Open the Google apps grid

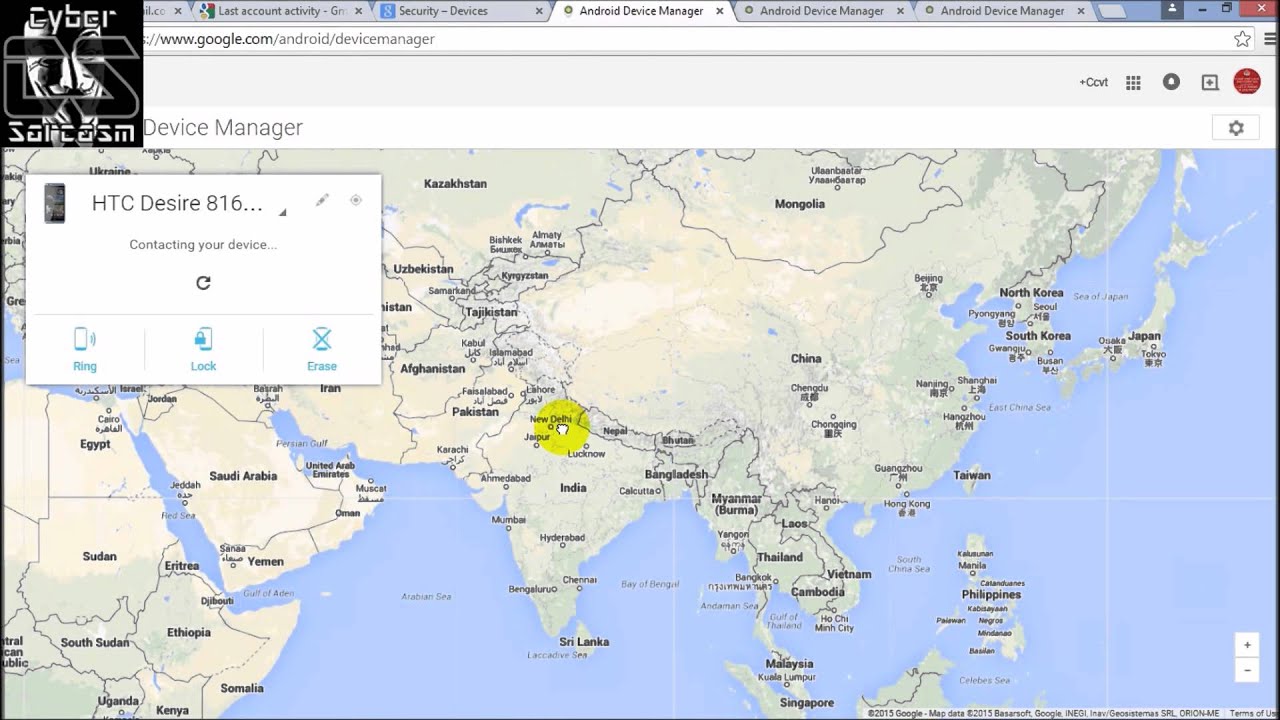point(1133,83)
